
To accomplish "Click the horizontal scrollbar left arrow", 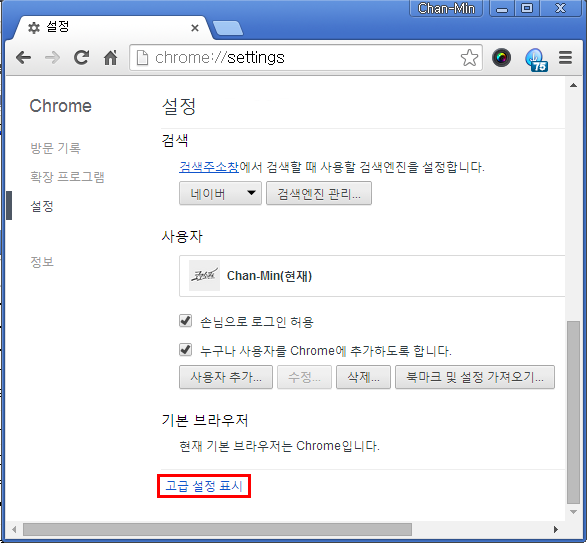I will tap(14, 530).
